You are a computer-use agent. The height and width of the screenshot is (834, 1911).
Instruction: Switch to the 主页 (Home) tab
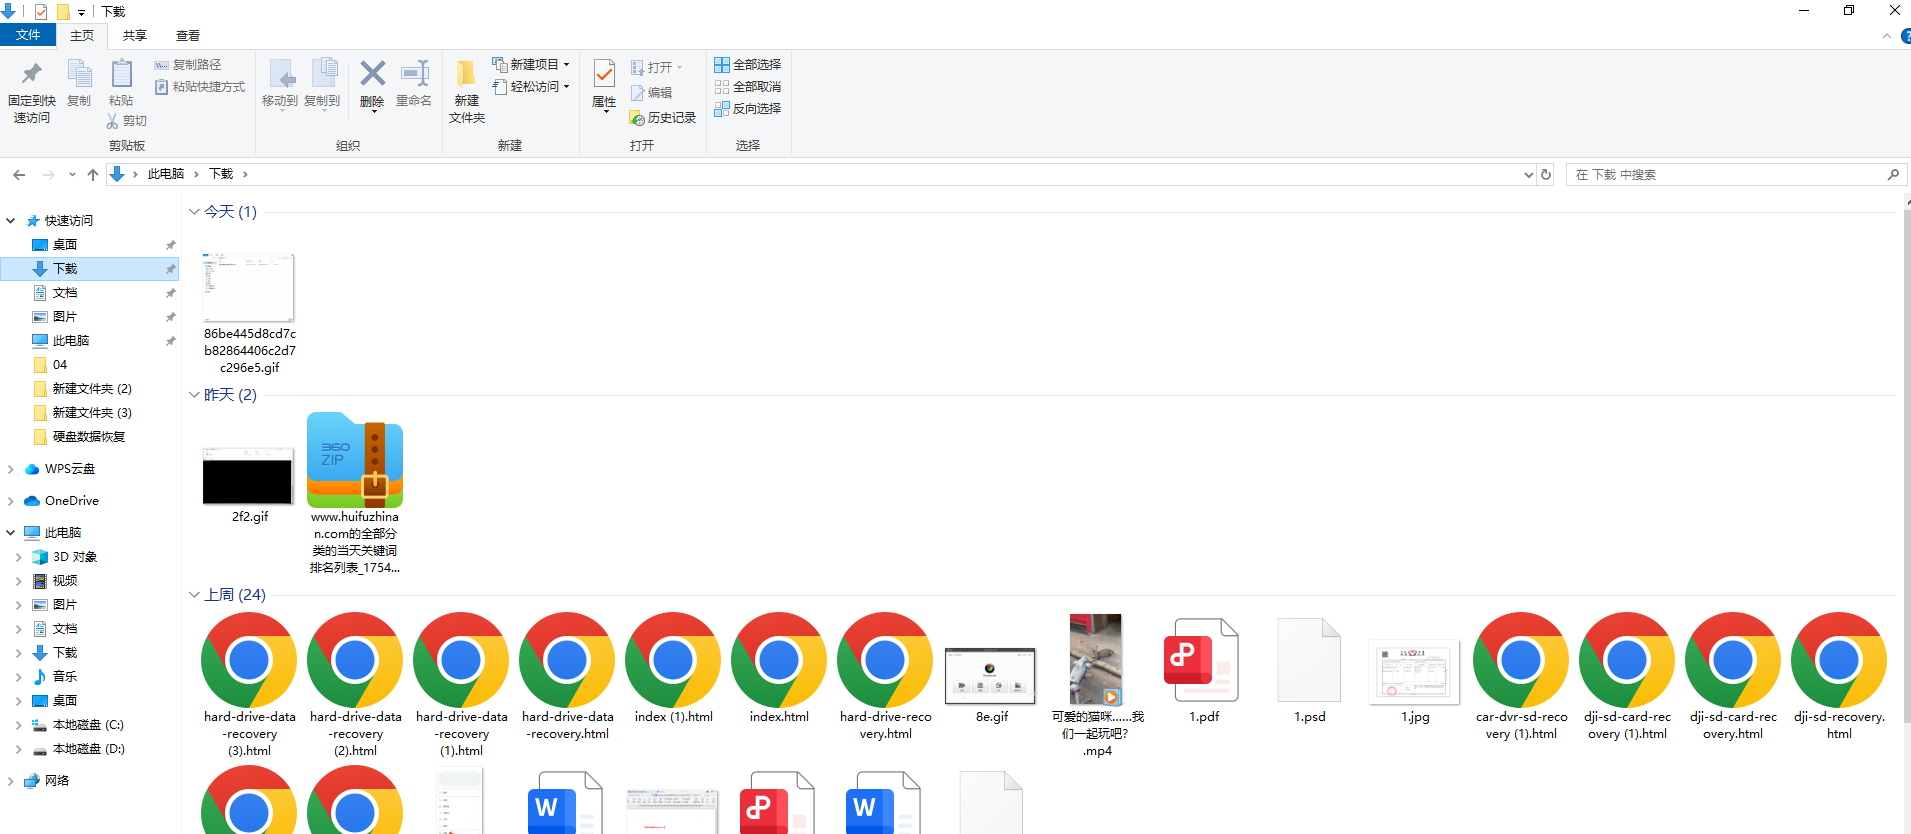coord(82,36)
